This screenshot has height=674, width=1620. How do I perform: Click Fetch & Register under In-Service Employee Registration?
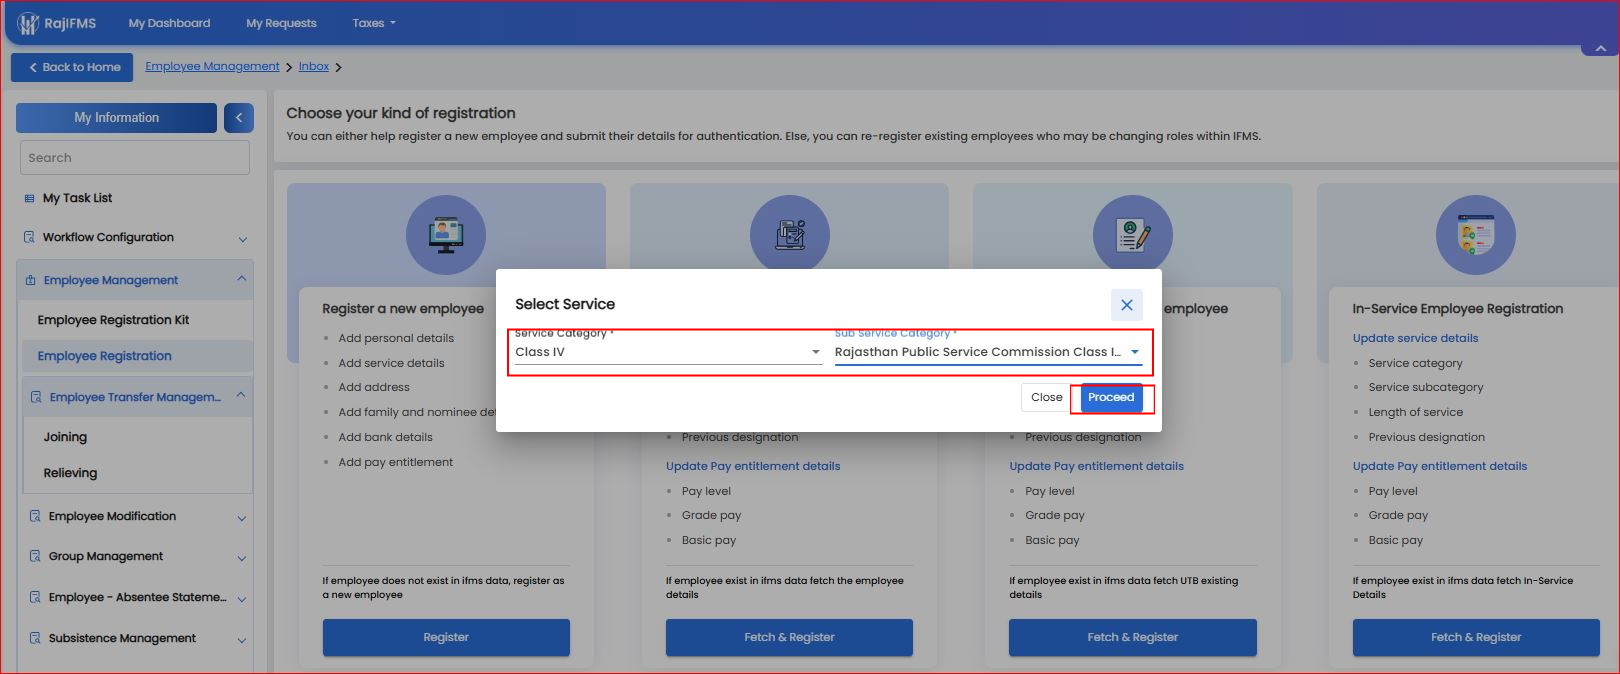tap(1476, 637)
